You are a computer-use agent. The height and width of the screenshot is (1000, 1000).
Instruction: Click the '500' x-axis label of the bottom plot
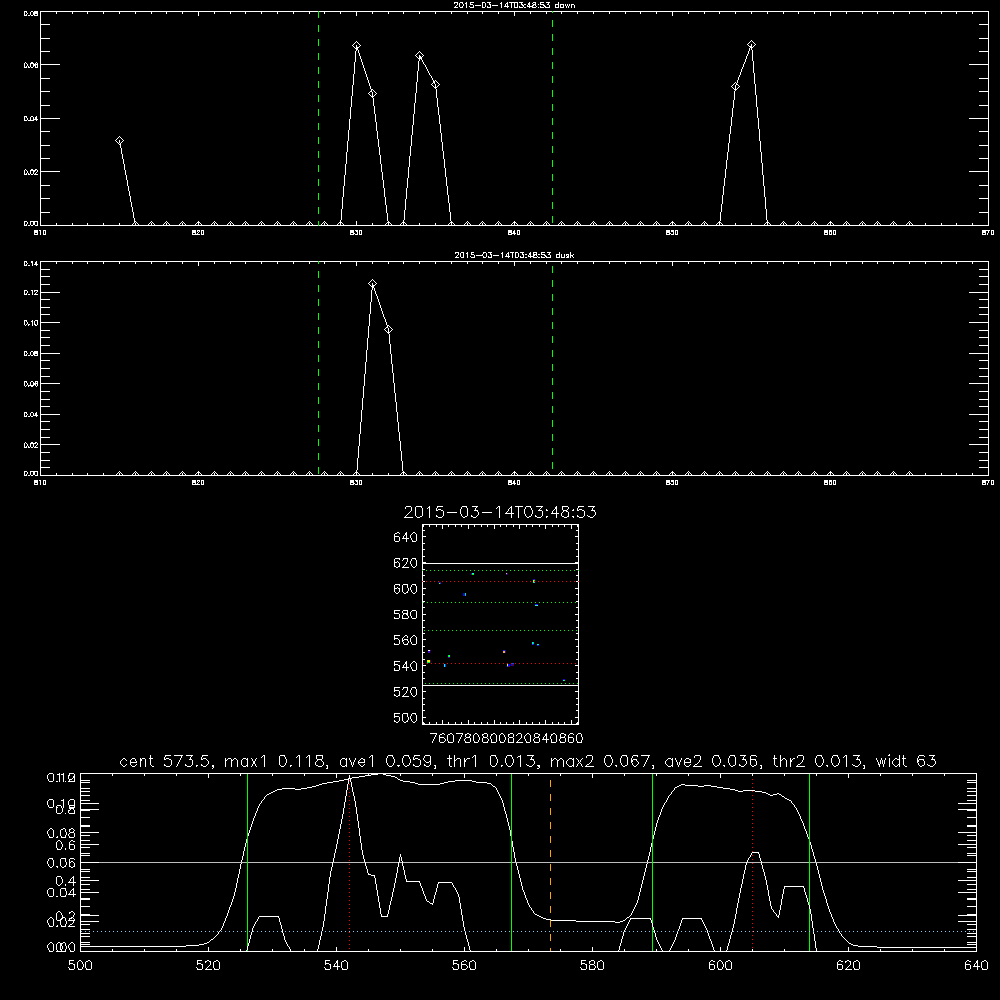point(80,966)
